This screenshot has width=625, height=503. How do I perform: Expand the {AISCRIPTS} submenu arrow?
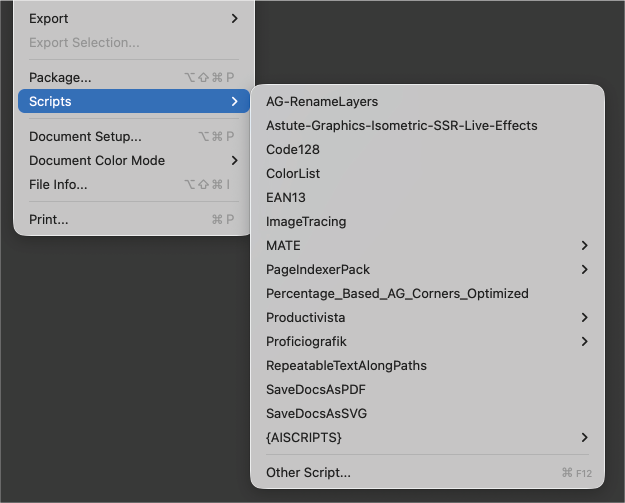pos(584,437)
